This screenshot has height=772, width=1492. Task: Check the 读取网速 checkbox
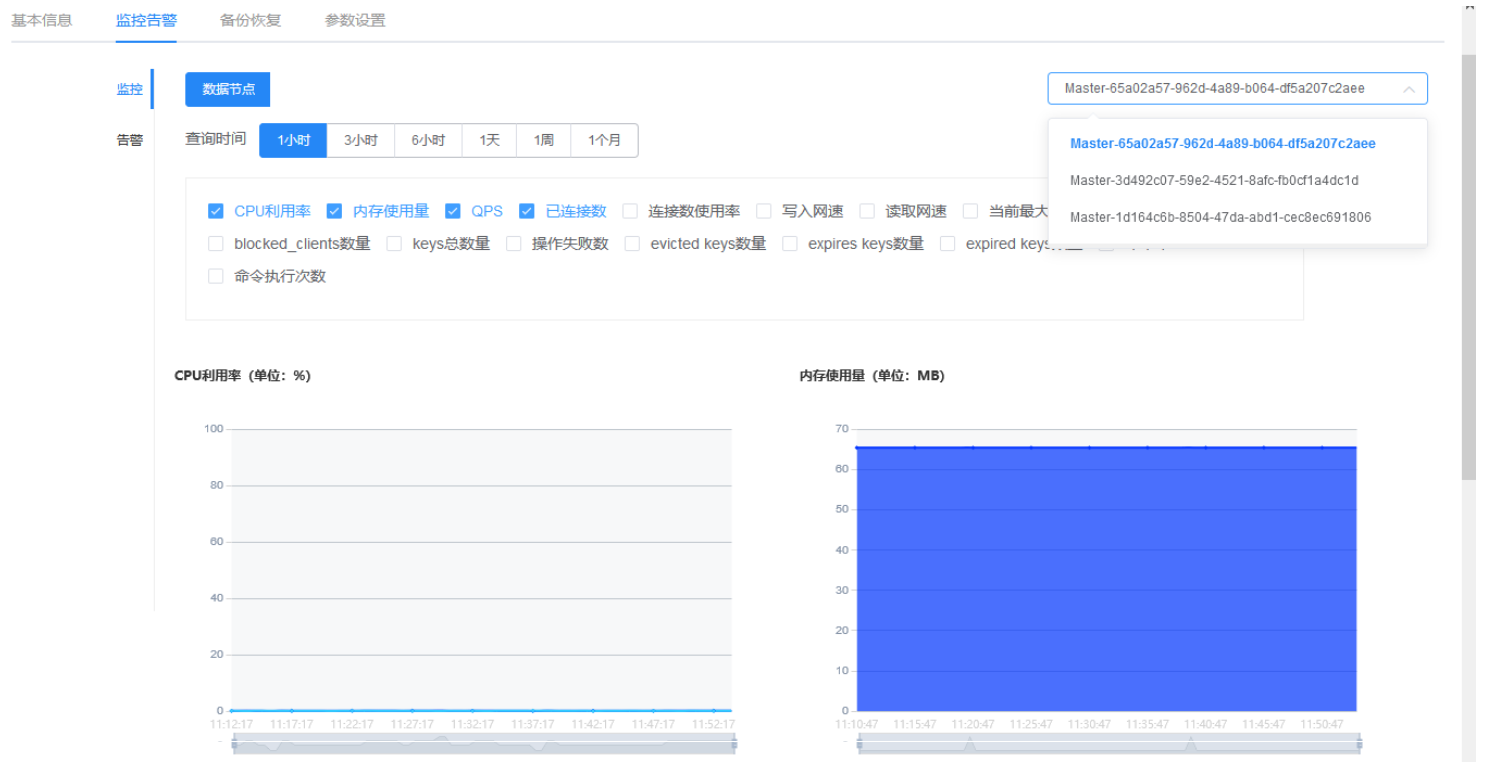coord(867,211)
